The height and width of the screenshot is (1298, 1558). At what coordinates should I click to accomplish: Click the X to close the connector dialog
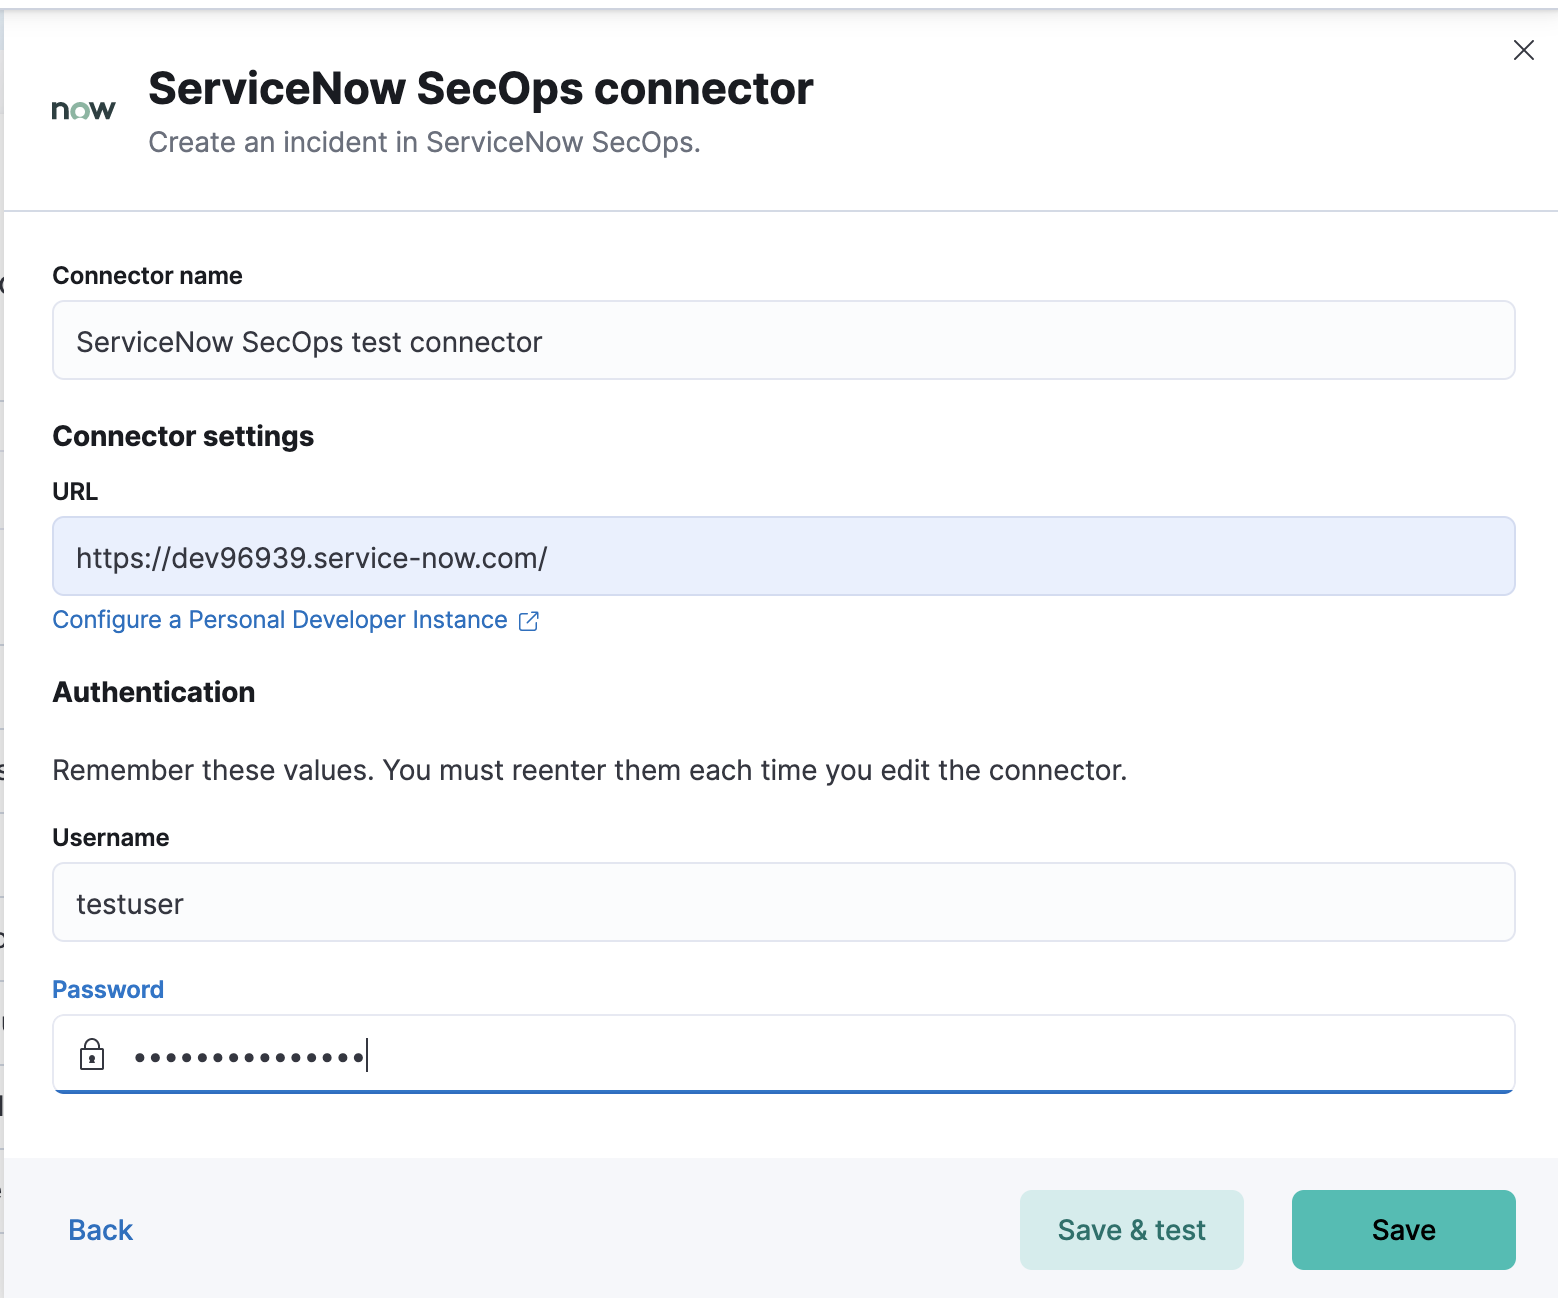click(x=1523, y=50)
